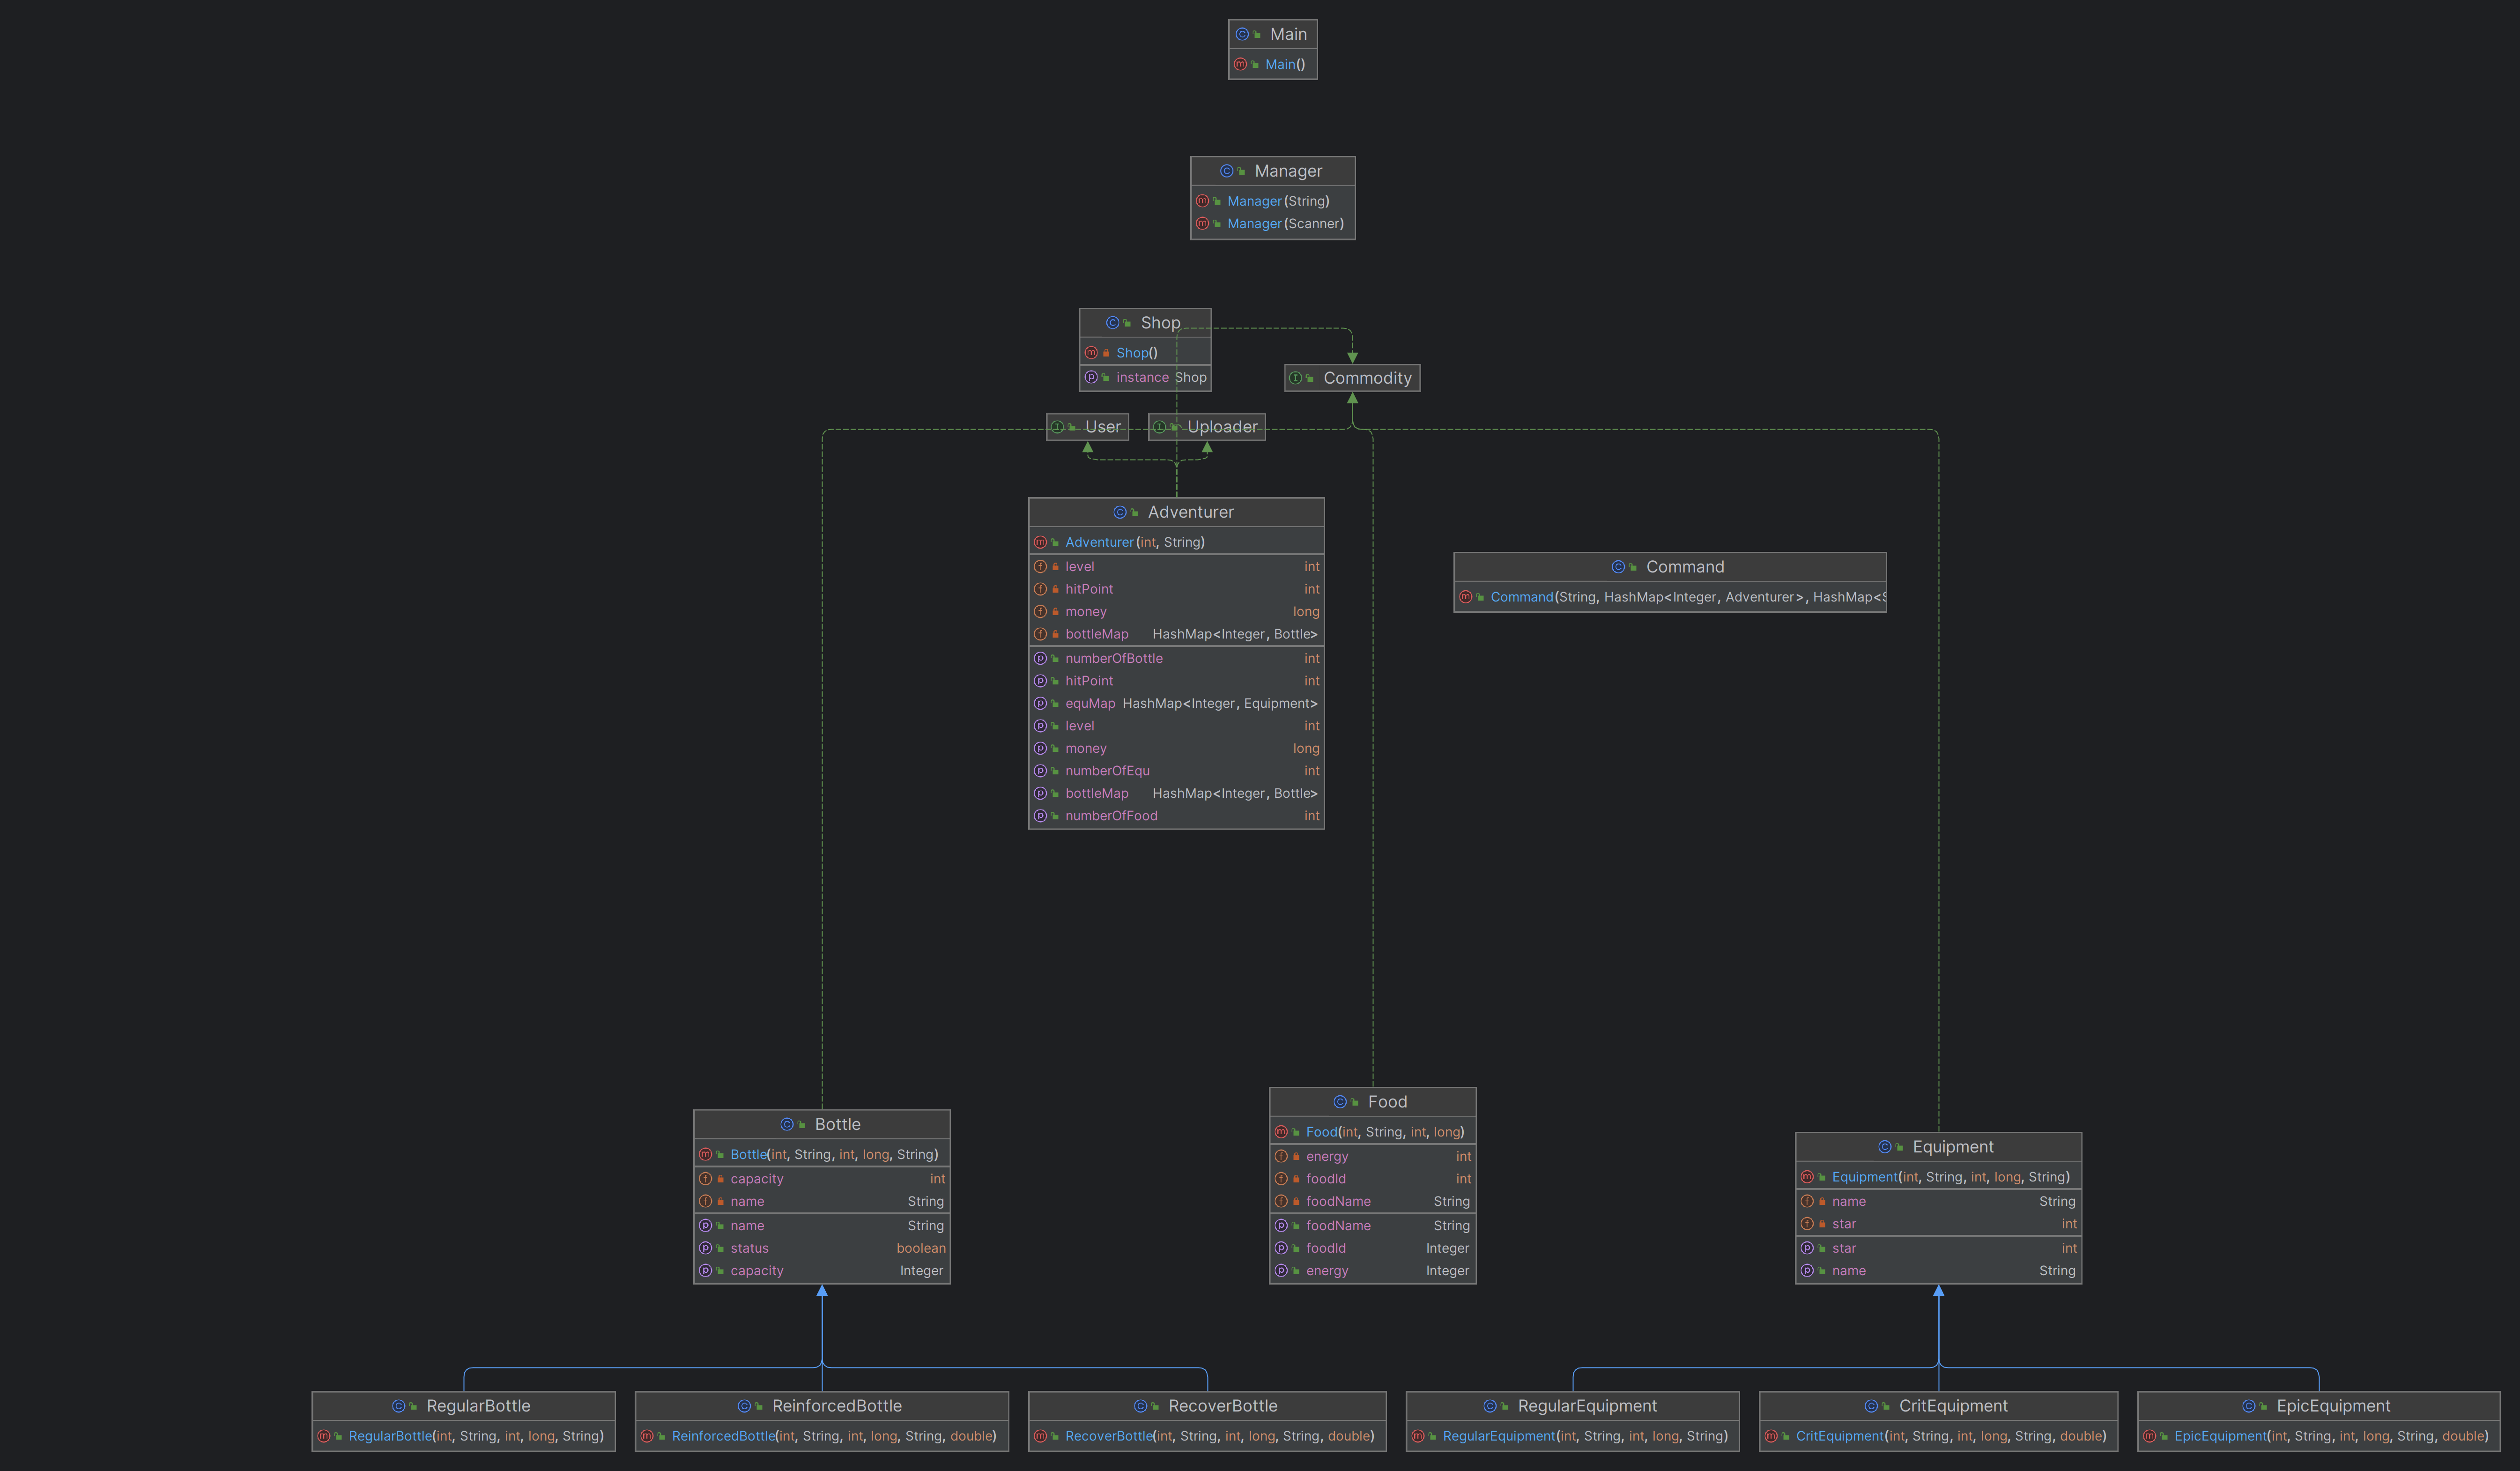Screen dimensions: 2520x1471
Task: Click the field icon next to Adventurer bottleMap
Action: coord(1040,634)
